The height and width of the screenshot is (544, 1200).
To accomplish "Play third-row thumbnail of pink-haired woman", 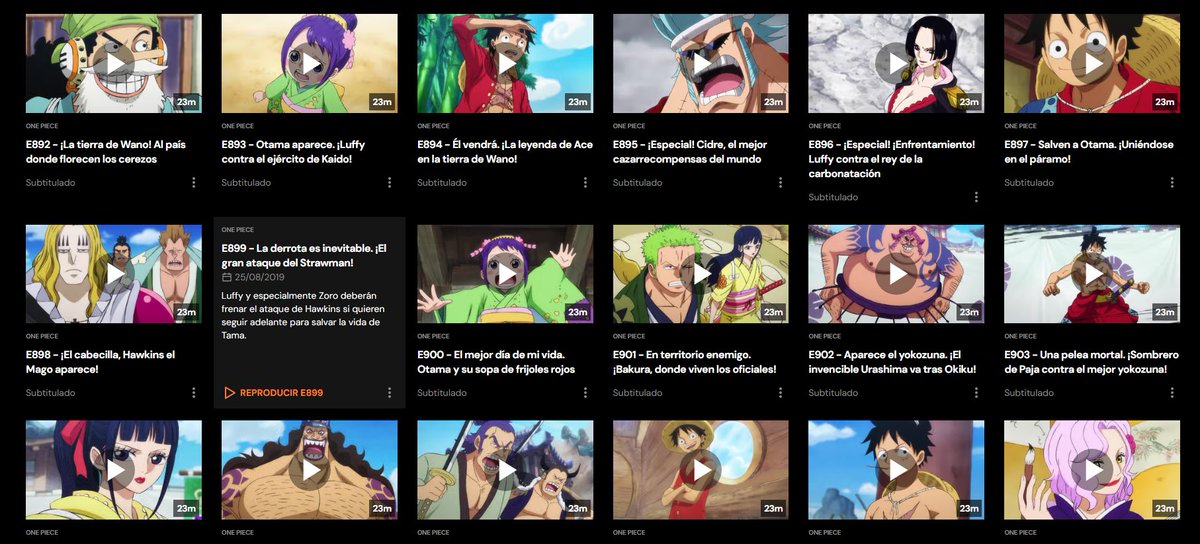I will (1092, 469).
